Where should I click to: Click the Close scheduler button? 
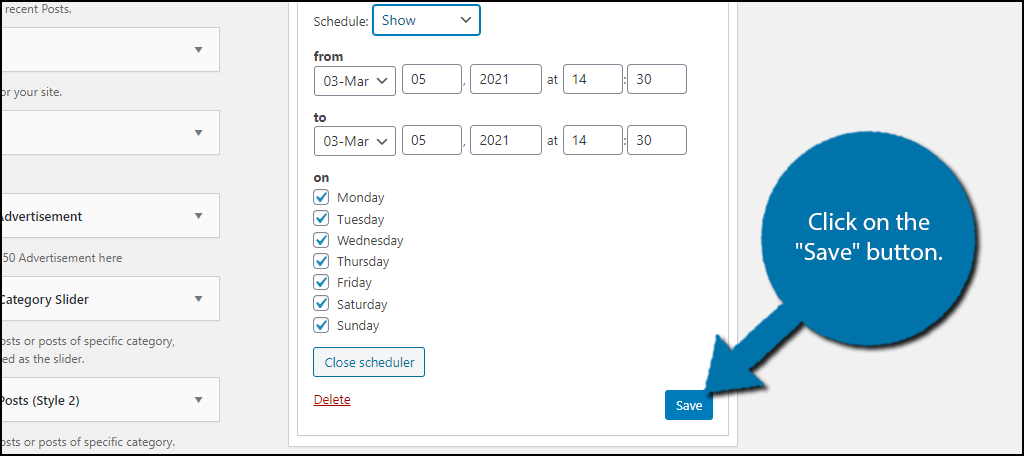[369, 363]
